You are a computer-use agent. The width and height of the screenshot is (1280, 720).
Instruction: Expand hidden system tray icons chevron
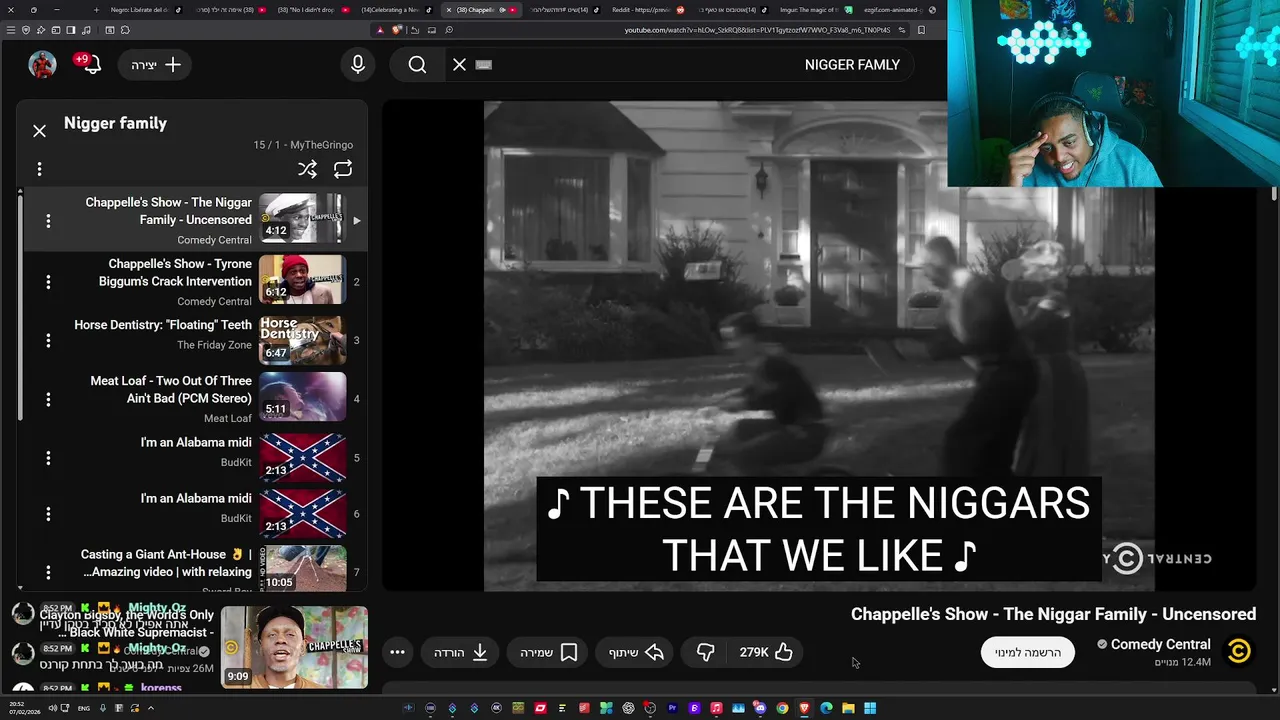(151, 708)
